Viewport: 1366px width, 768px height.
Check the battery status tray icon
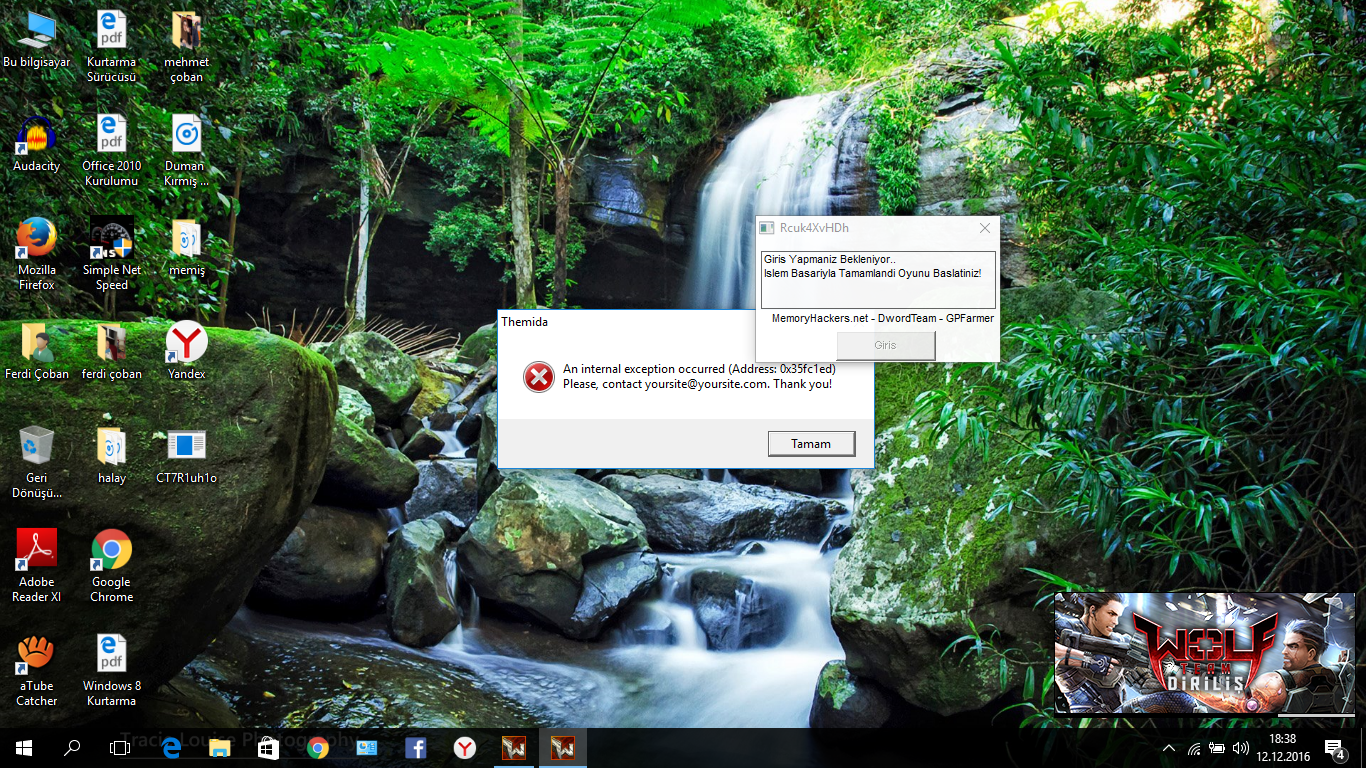coord(1217,748)
